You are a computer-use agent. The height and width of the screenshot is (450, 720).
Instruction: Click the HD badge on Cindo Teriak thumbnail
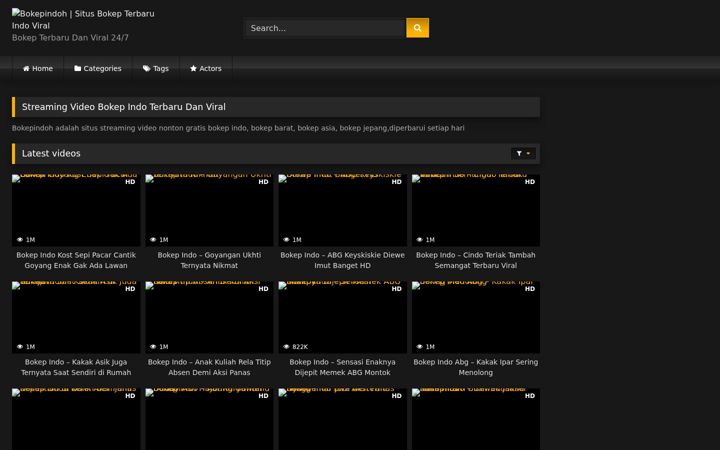click(x=530, y=182)
